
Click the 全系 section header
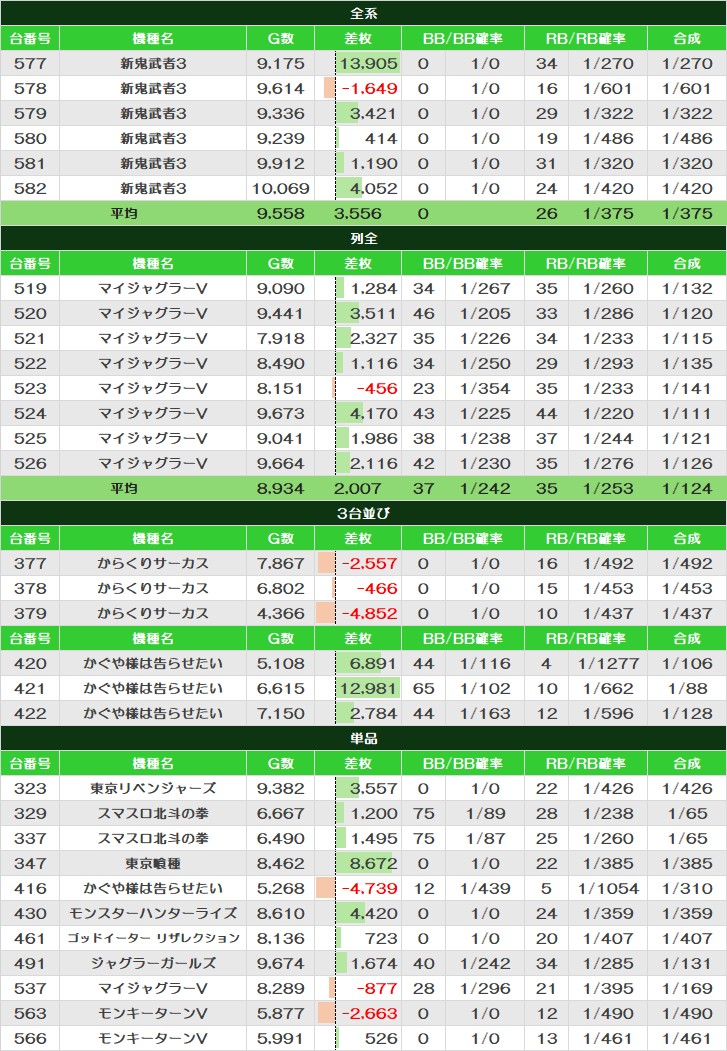(363, 13)
